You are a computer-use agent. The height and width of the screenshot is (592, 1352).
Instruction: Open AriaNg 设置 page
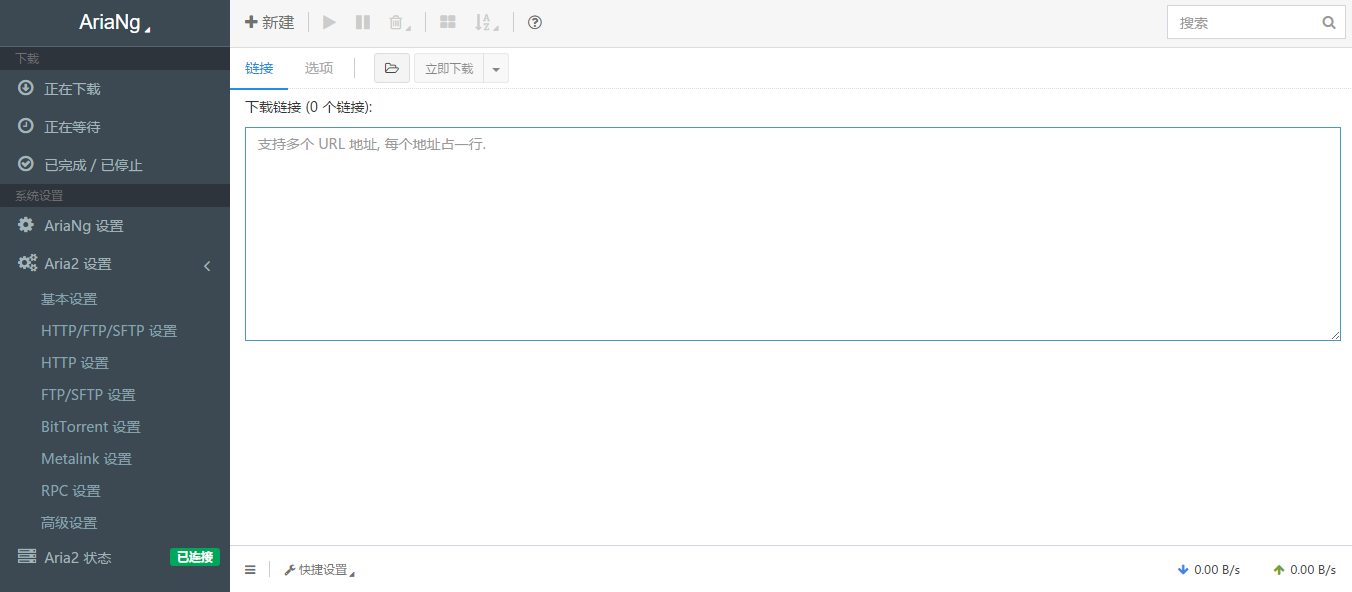[x=115, y=226]
